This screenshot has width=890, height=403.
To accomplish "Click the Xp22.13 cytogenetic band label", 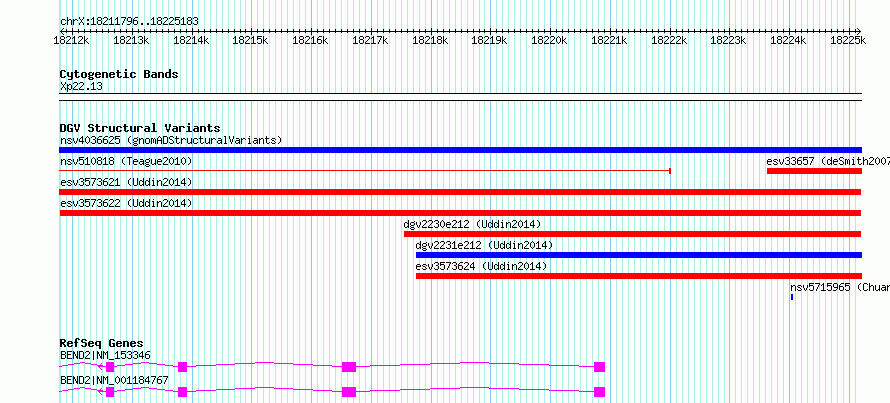I will (81, 87).
